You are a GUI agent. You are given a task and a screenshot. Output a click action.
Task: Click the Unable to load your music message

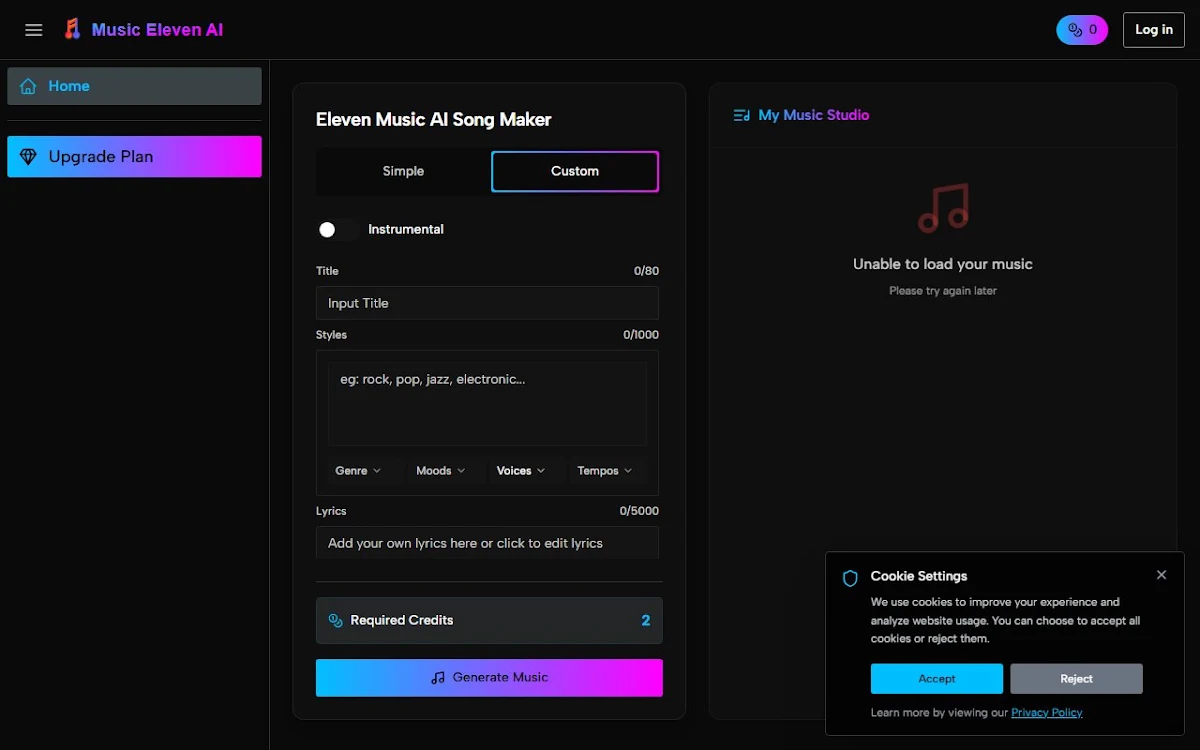pos(943,264)
